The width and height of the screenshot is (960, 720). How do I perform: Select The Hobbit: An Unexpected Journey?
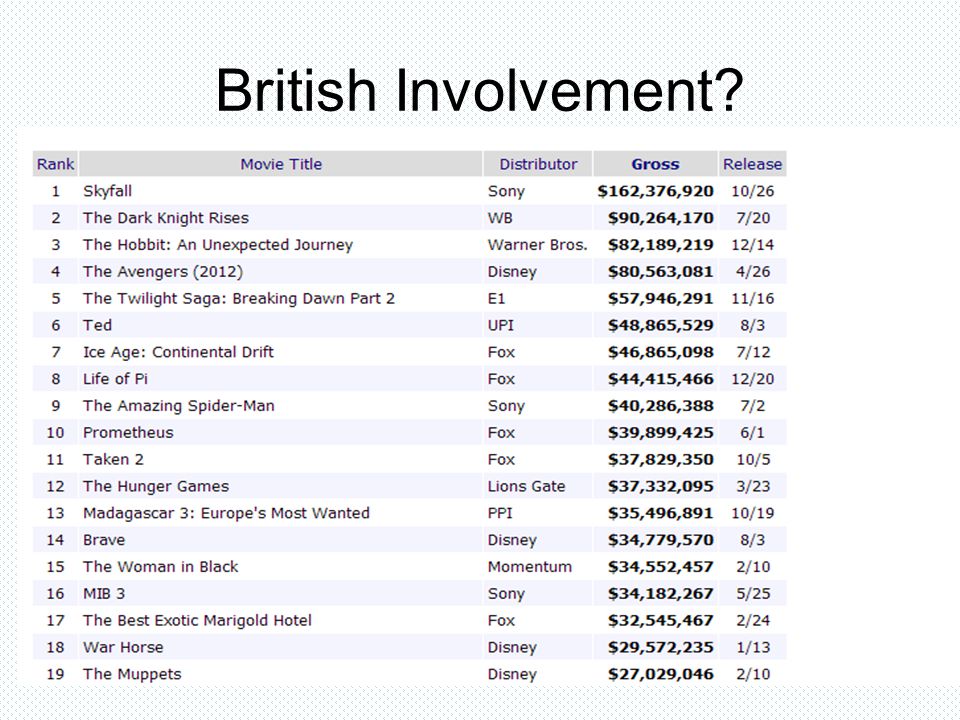[x=218, y=245]
